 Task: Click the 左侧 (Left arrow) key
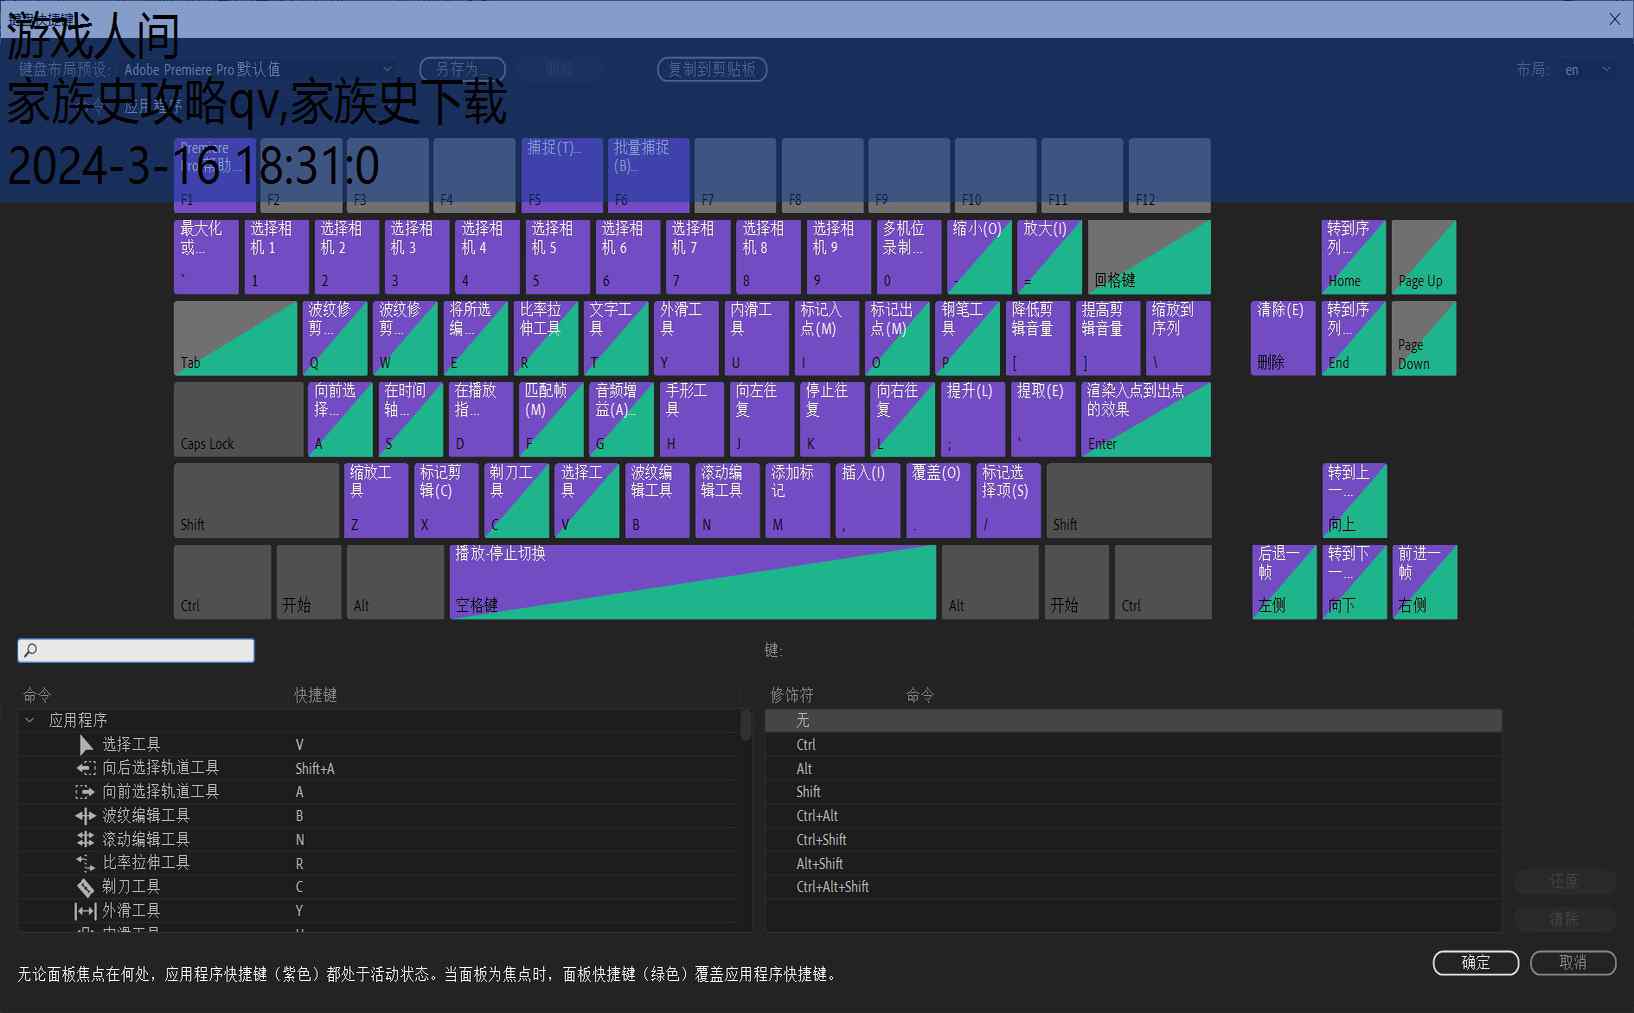[x=1284, y=582]
